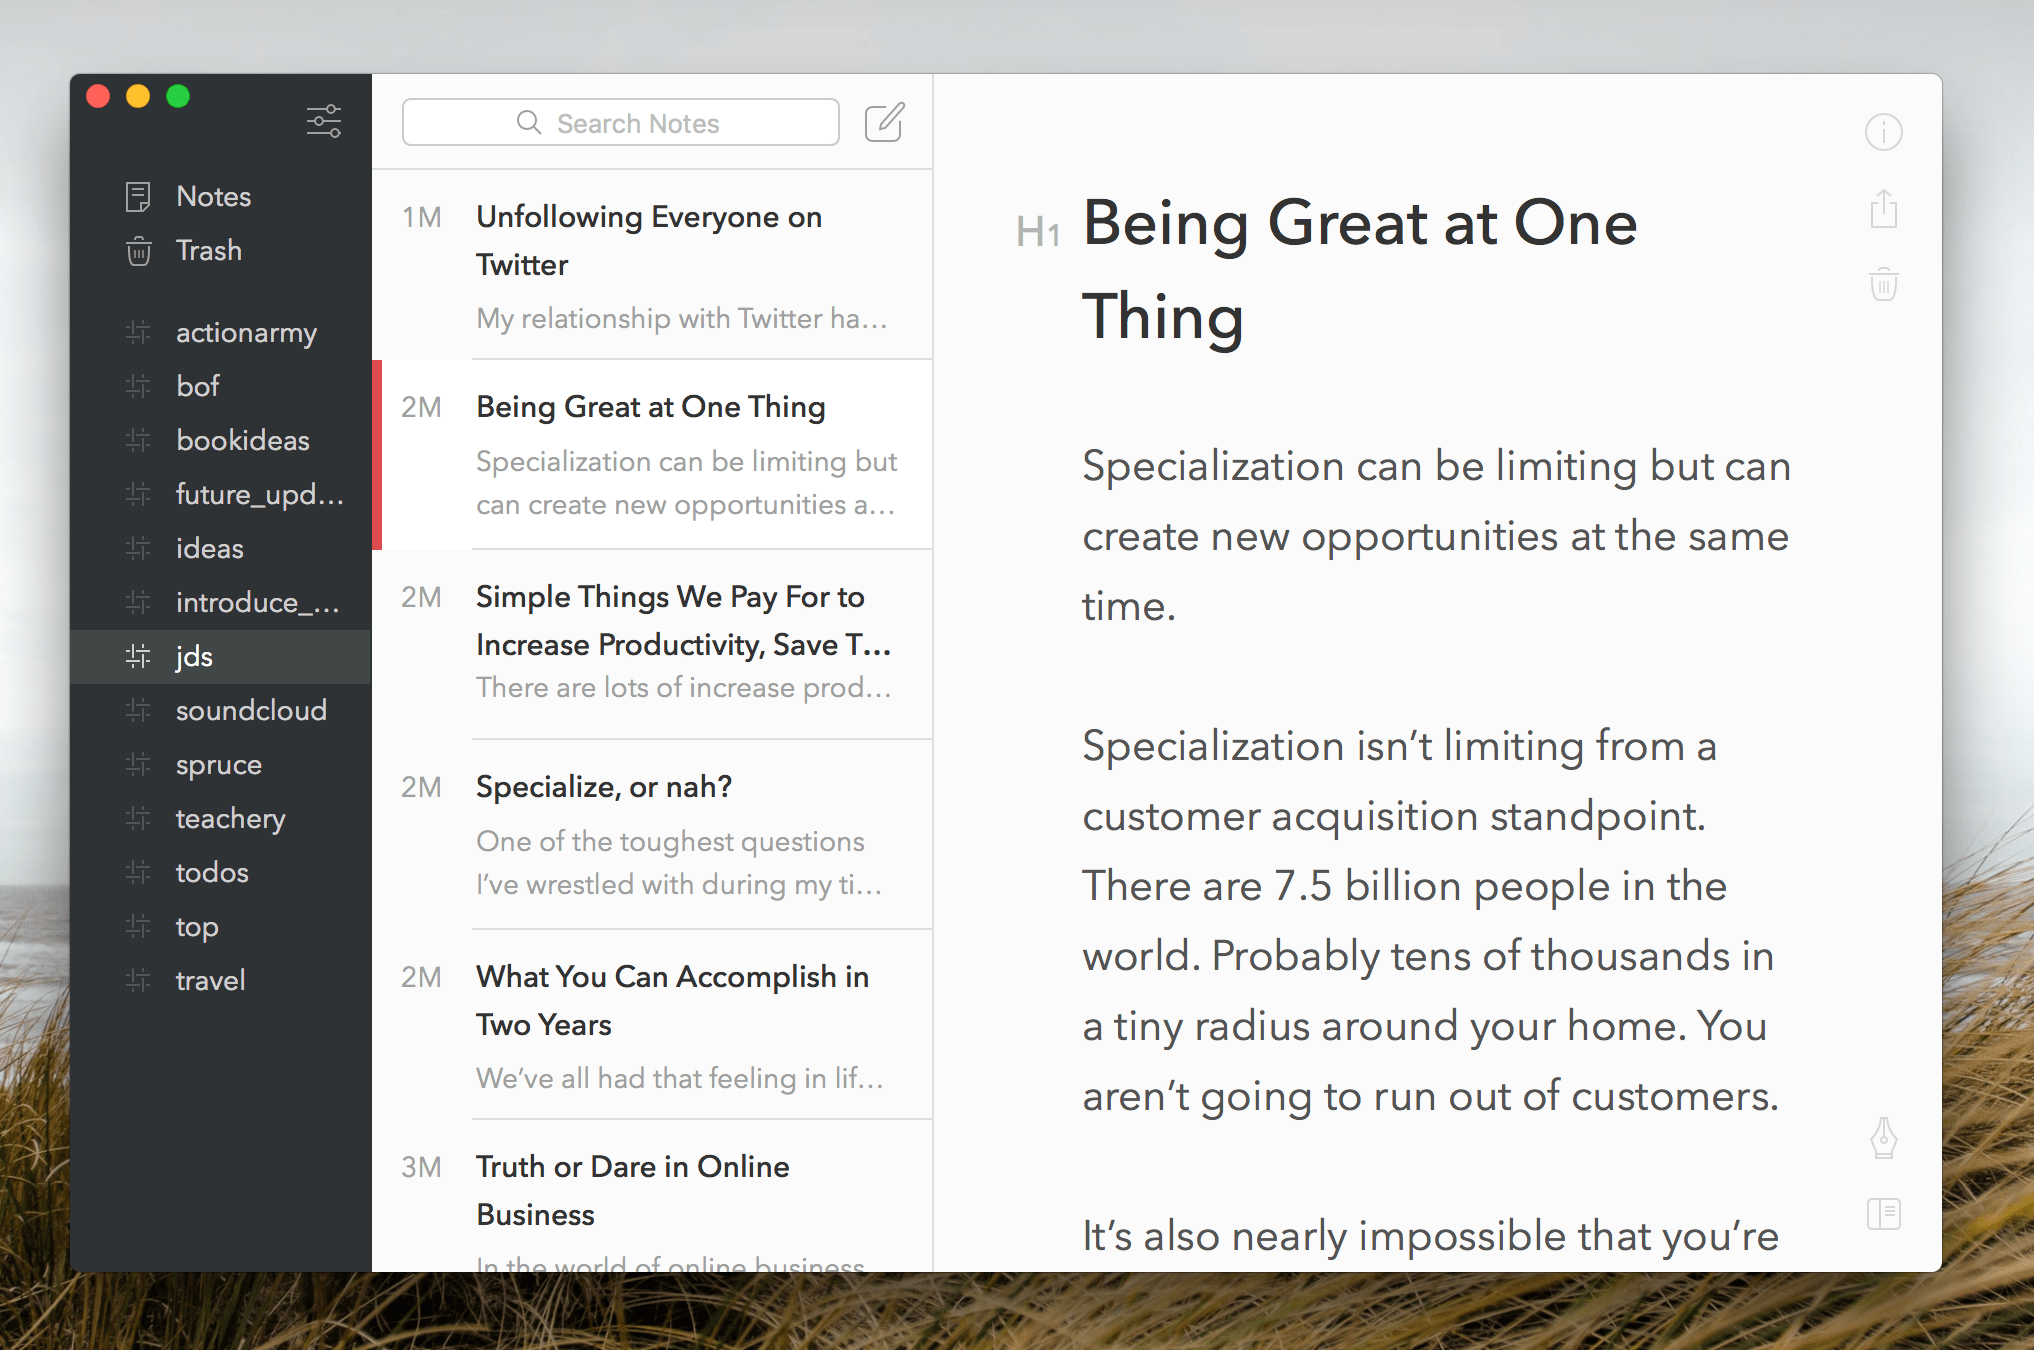Select the actionarmy tag
The width and height of the screenshot is (2034, 1350).
click(246, 332)
